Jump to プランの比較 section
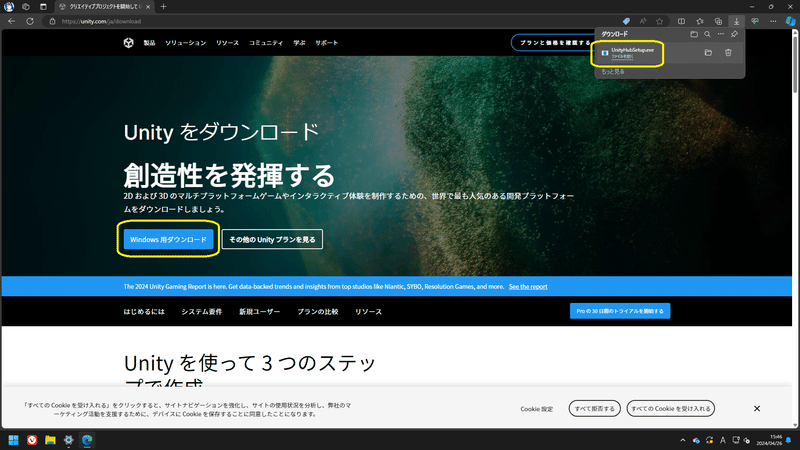Image resolution: width=800 pixels, height=450 pixels. click(317, 312)
